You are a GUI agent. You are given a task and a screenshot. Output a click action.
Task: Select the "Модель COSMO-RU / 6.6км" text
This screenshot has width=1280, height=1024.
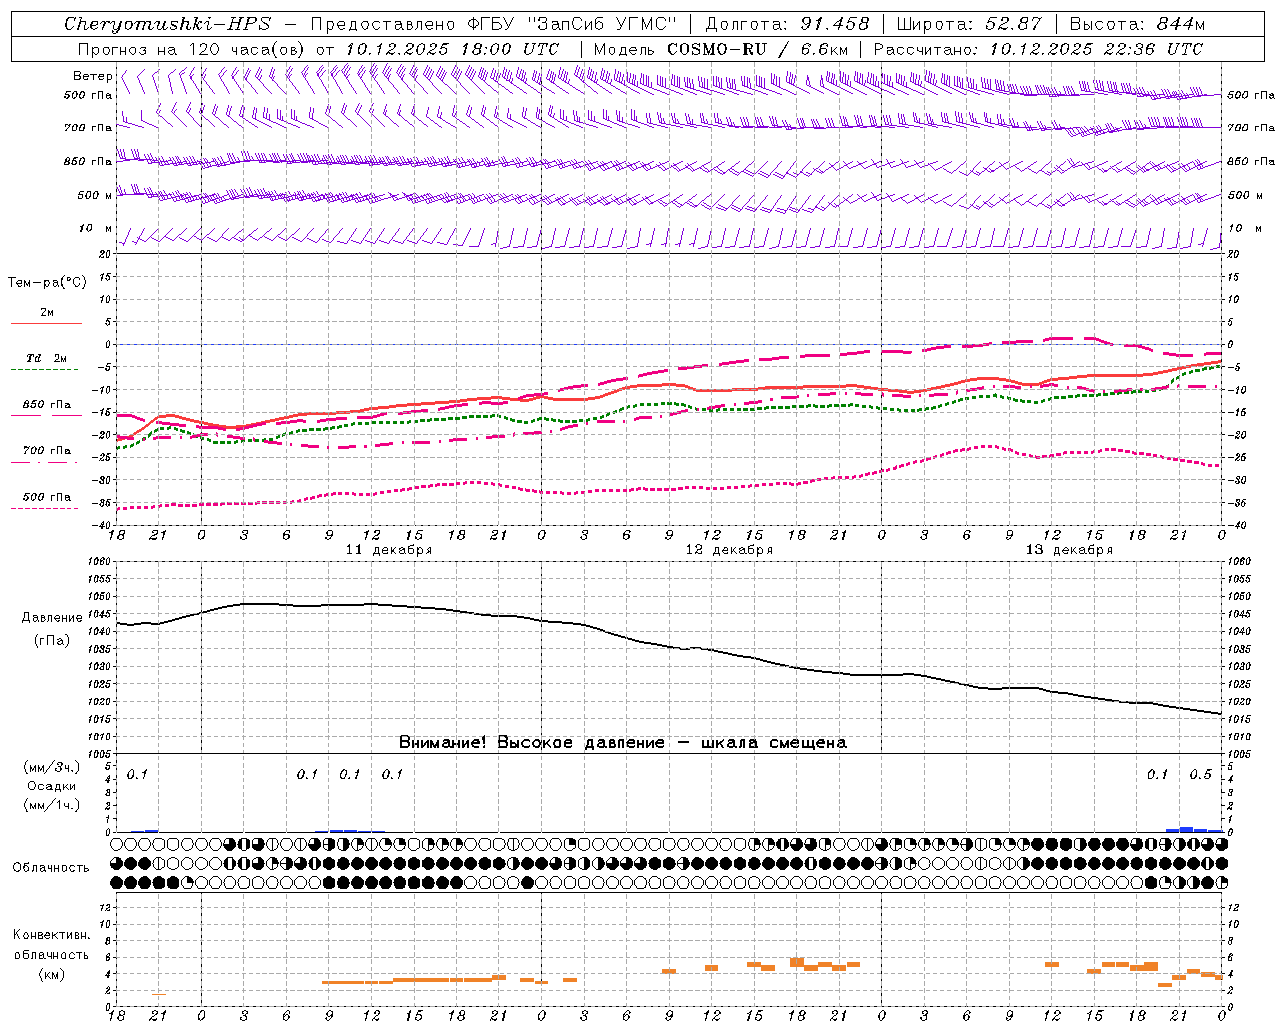tap(721, 49)
